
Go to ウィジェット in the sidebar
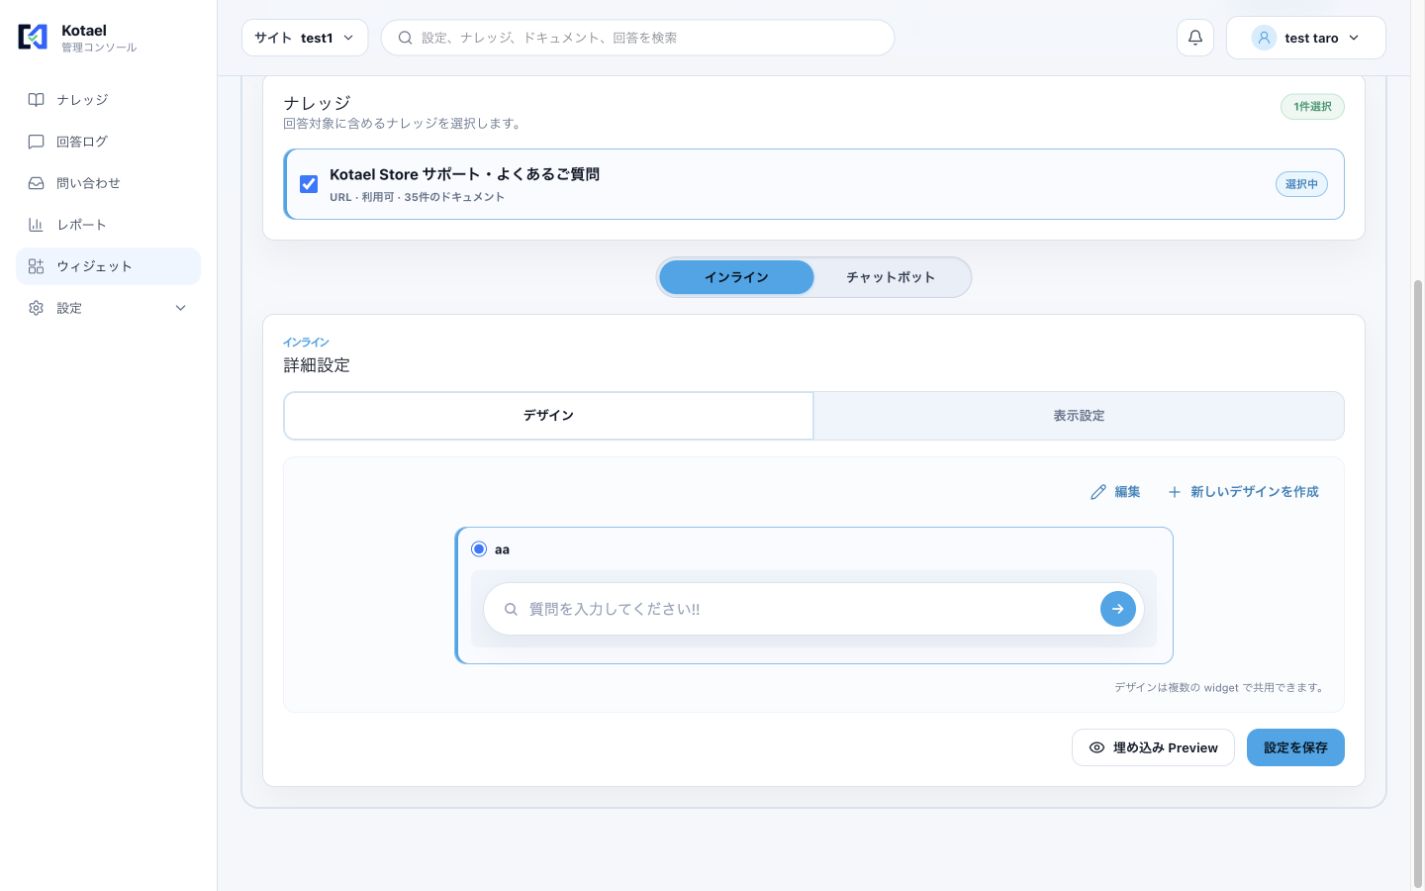[x=108, y=266]
